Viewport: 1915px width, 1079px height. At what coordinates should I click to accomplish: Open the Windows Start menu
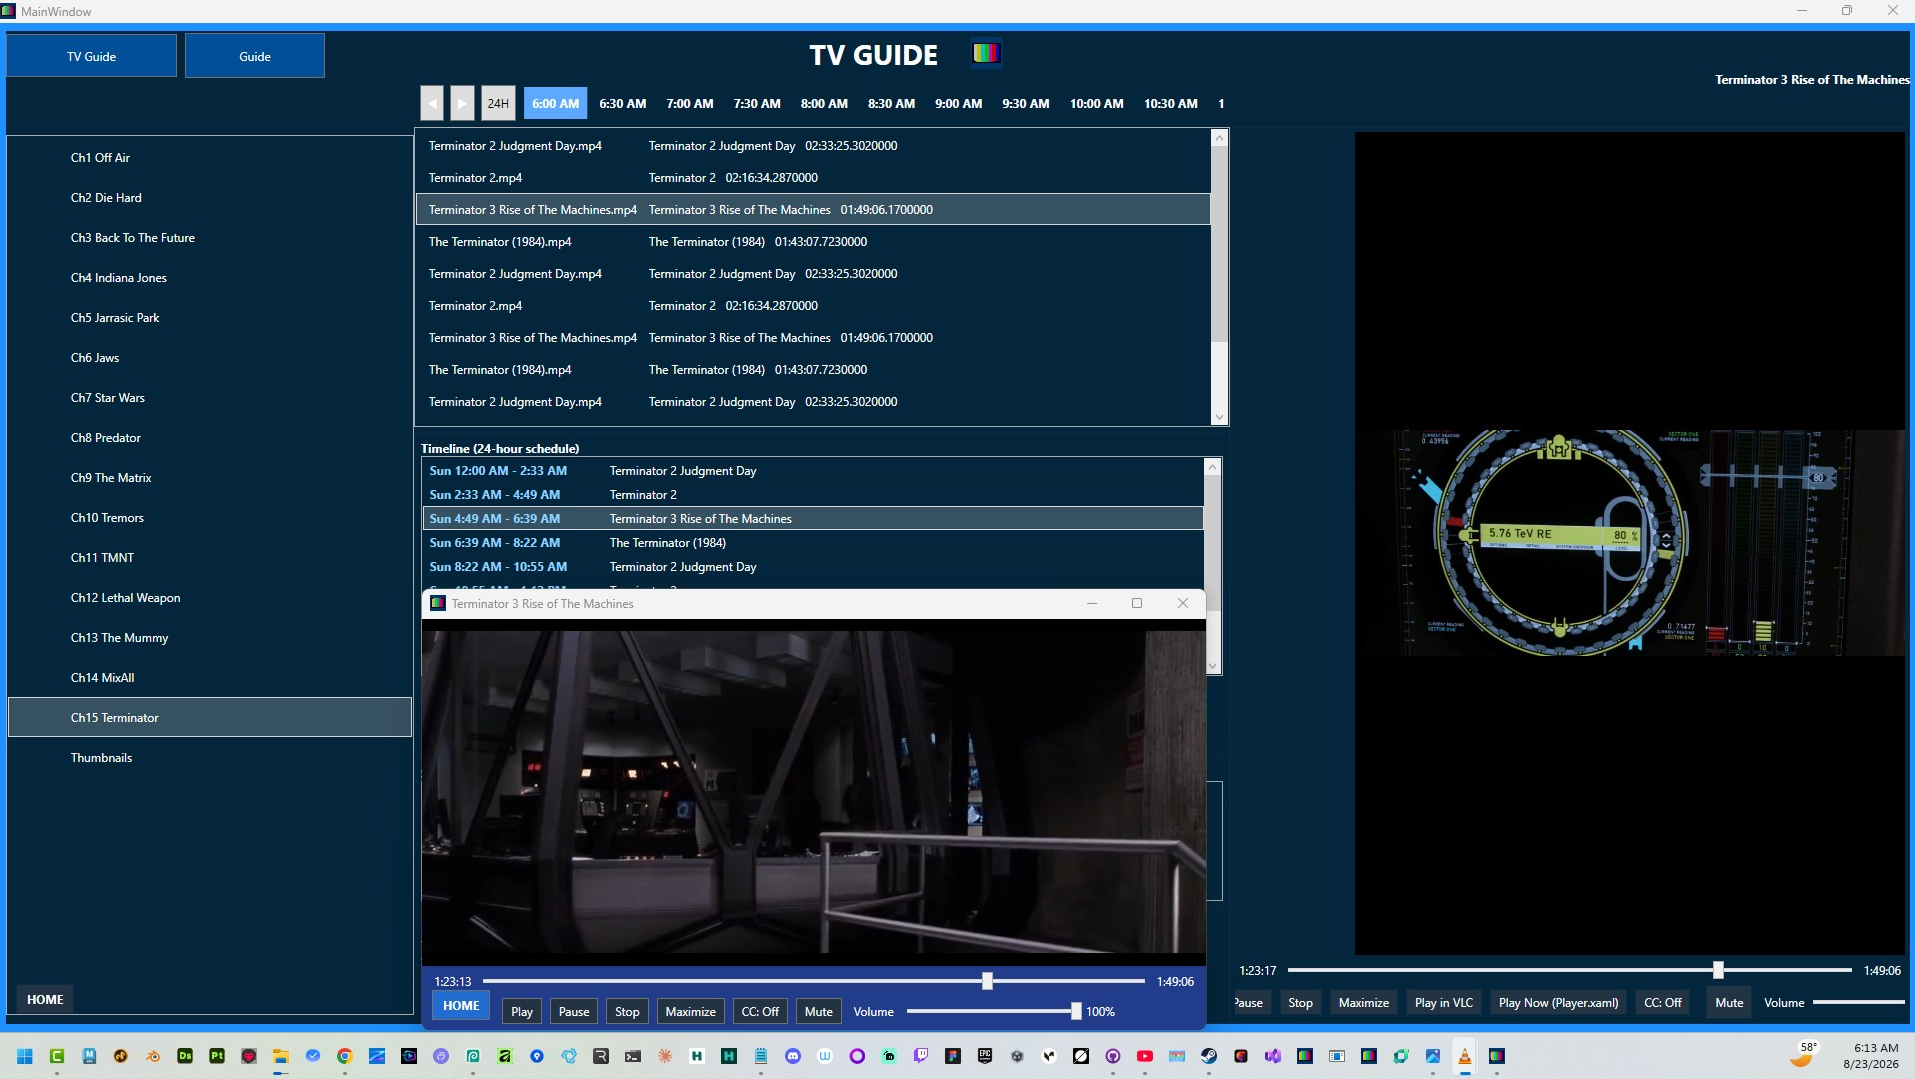click(x=25, y=1056)
